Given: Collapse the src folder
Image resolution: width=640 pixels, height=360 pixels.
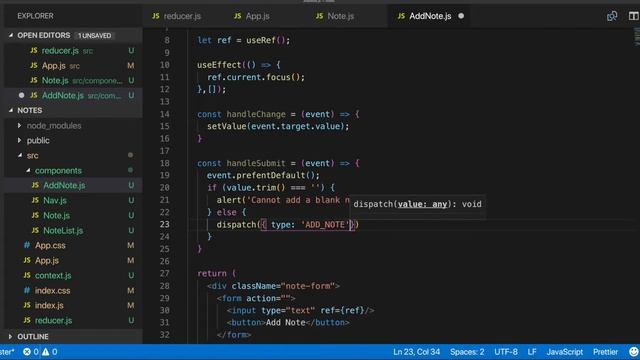Looking at the screenshot, I should click(x=20, y=155).
